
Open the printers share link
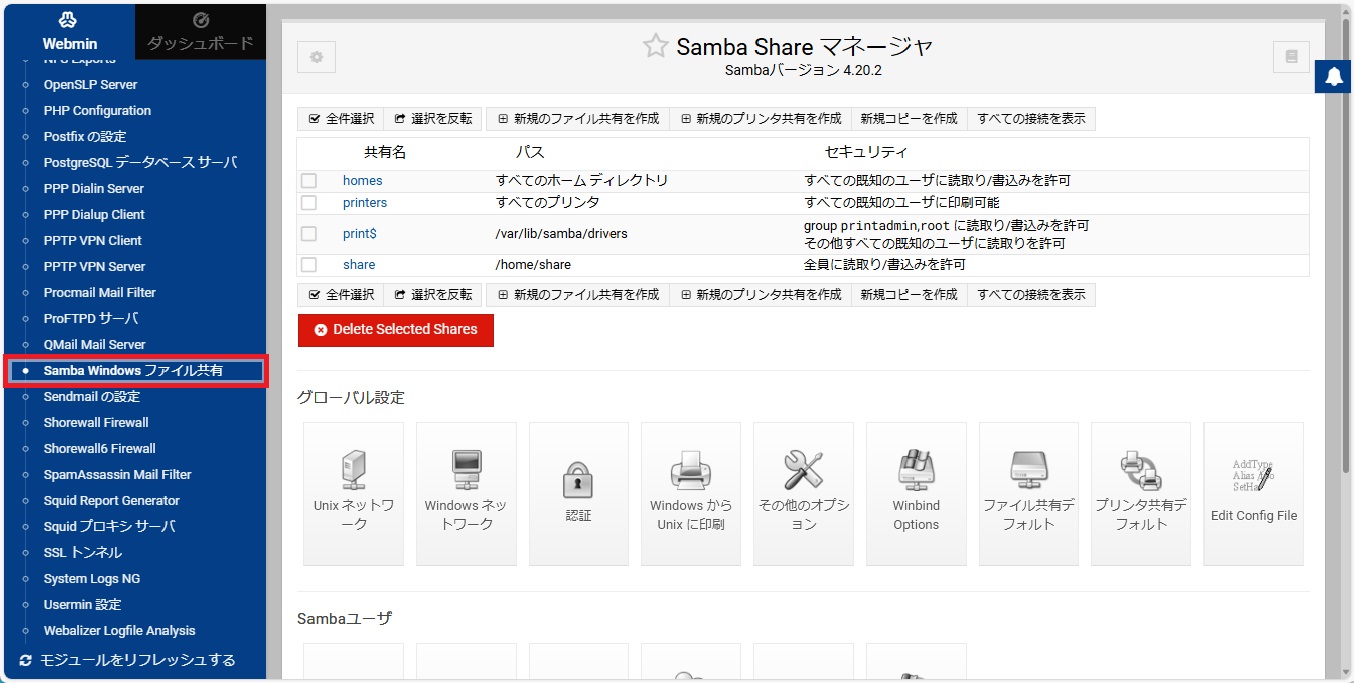coord(365,203)
